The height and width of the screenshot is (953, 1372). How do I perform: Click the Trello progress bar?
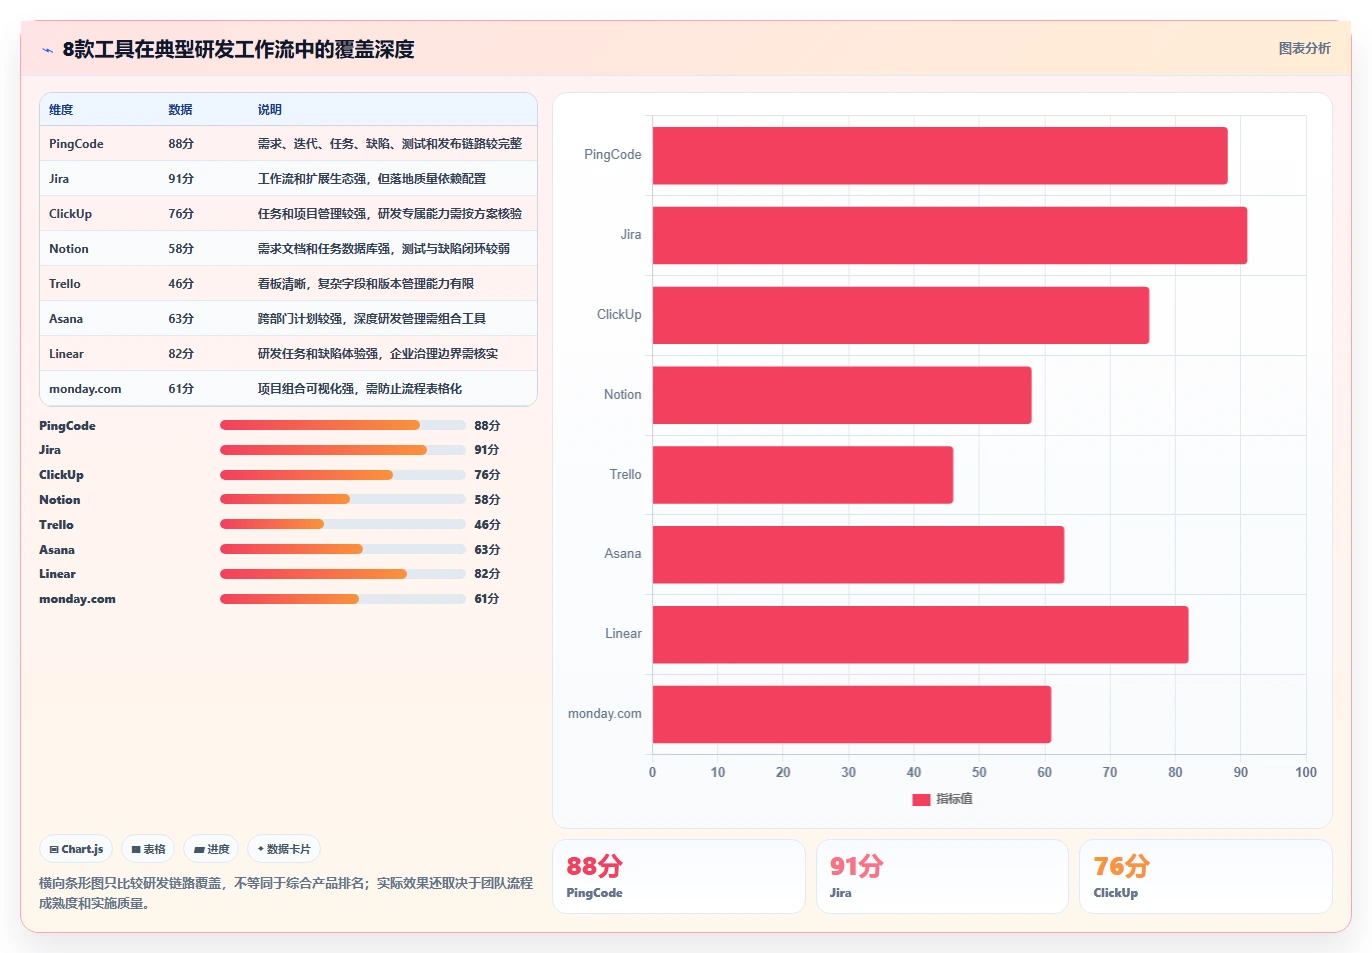tap(343, 524)
